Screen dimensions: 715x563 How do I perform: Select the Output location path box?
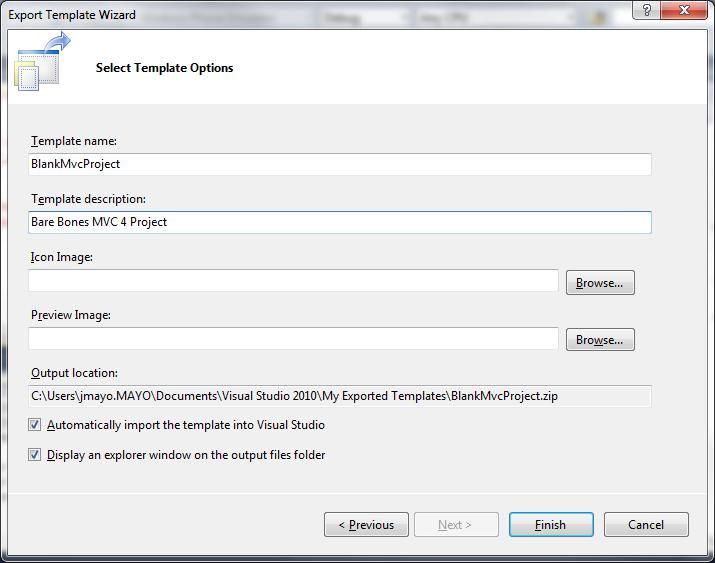tap(340, 396)
